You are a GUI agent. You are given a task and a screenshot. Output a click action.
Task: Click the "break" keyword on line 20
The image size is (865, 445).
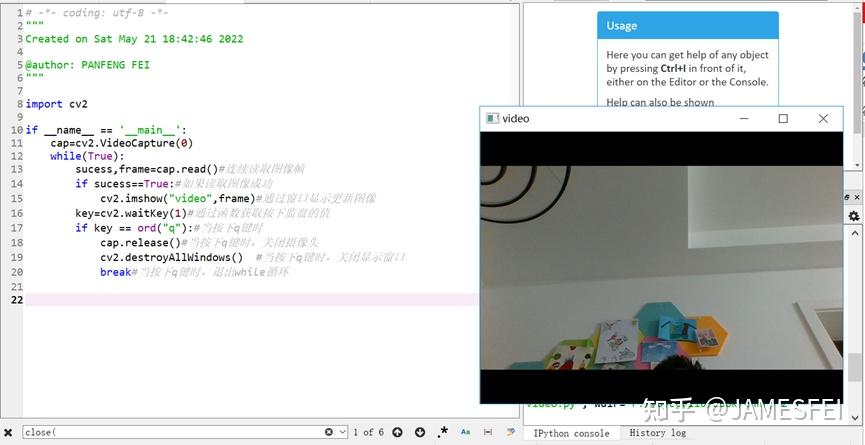pyautogui.click(x=116, y=272)
